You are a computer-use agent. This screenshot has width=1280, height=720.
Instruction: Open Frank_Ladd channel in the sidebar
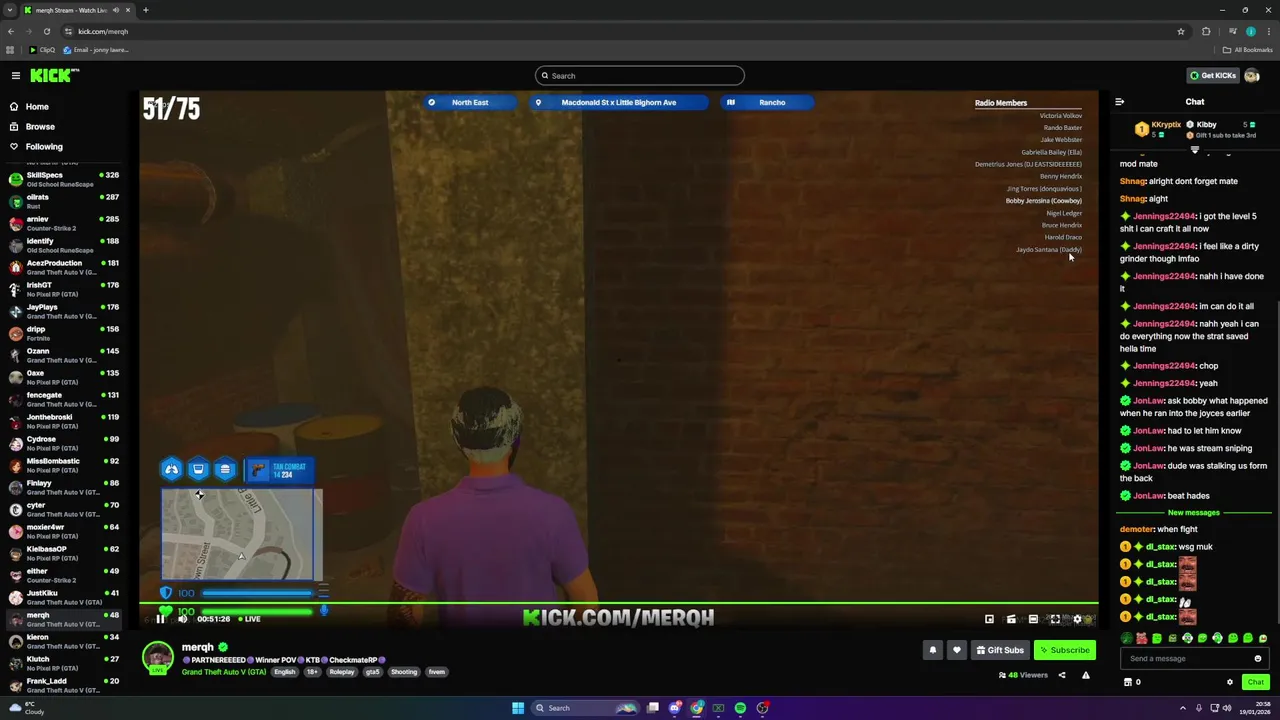(x=66, y=685)
